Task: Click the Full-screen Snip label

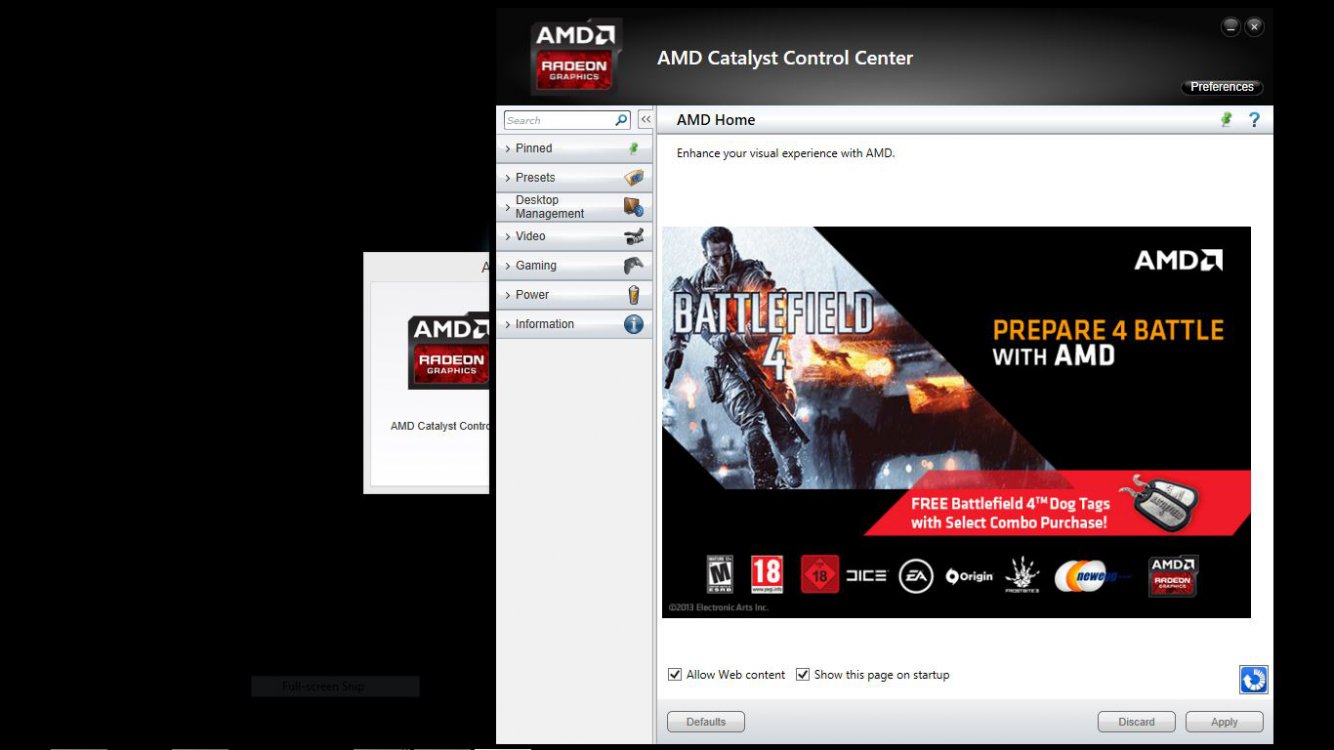Action: point(323,687)
